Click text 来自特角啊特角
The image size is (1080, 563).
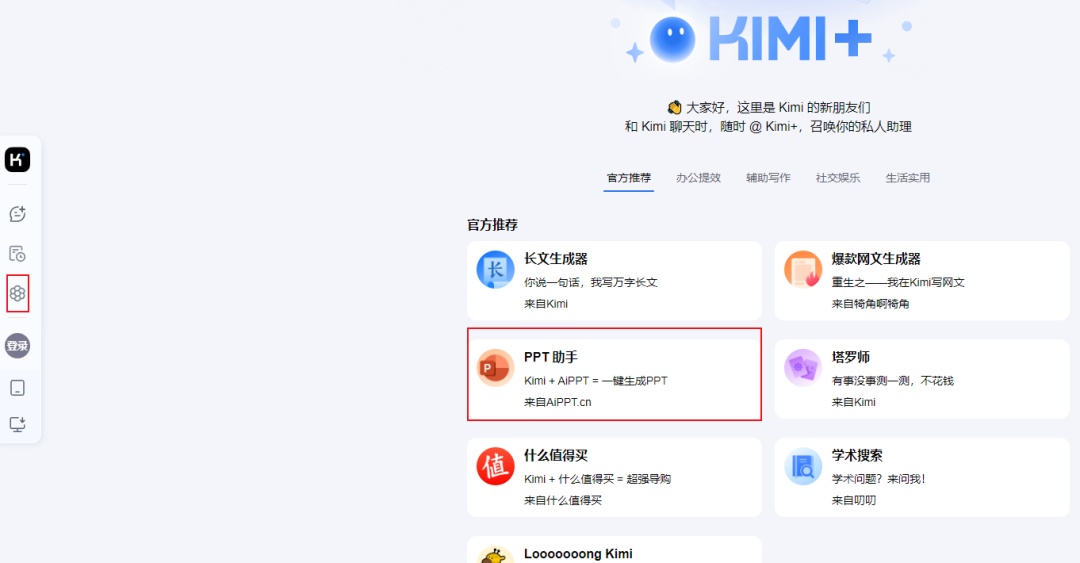[870, 304]
